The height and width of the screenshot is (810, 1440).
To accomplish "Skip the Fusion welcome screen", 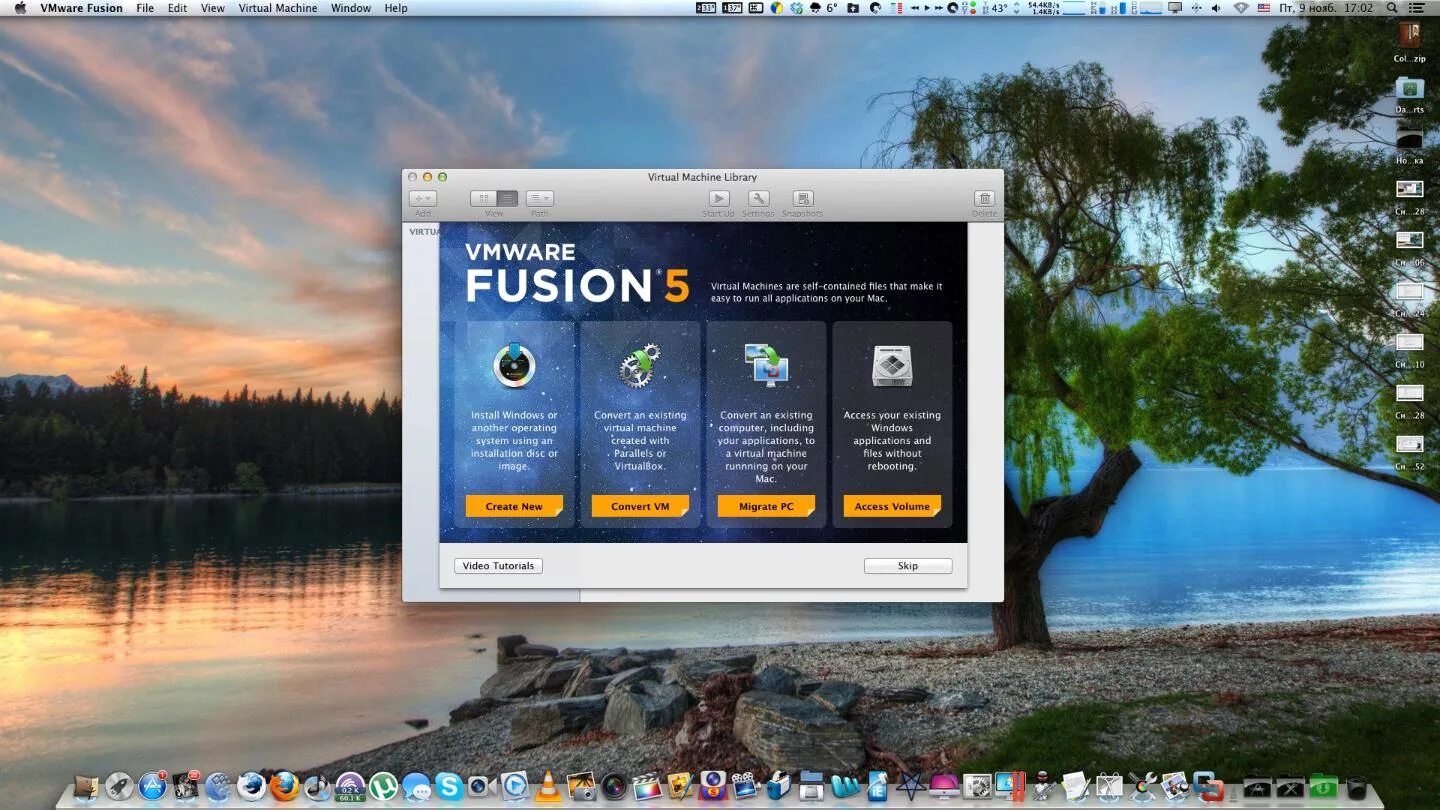I will [908, 566].
